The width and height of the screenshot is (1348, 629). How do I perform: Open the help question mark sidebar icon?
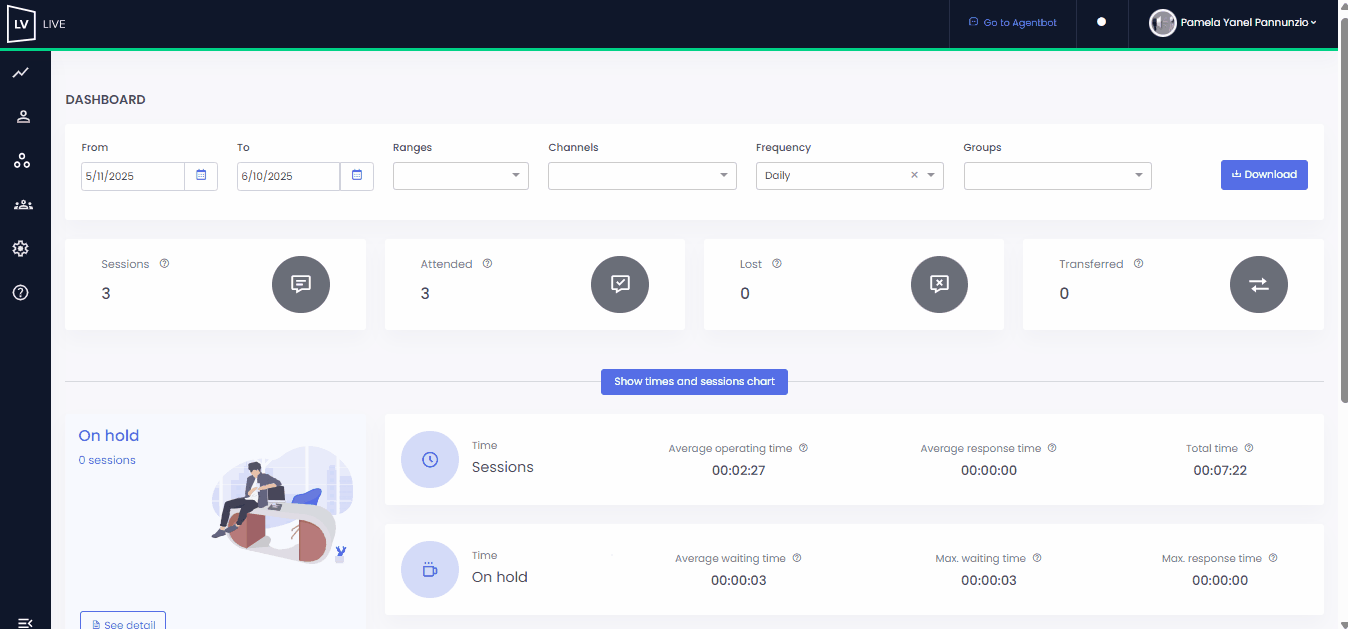pos(20,292)
